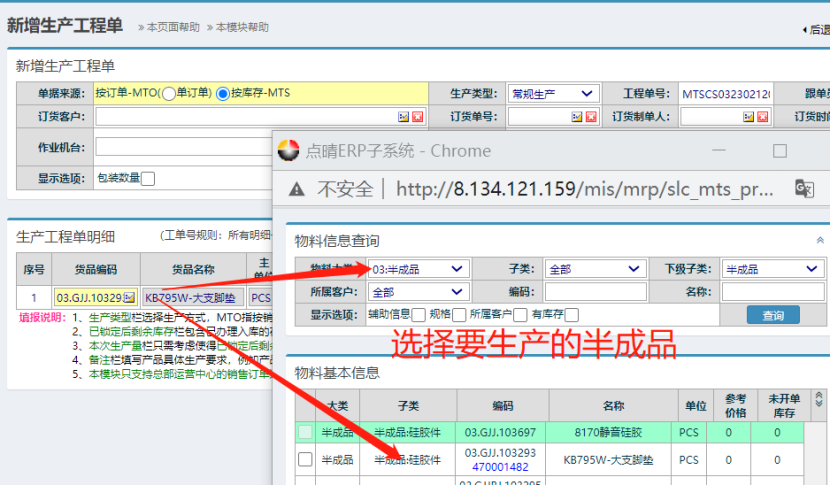Toggle the 辅助信息 checkbox
This screenshot has width=831, height=485.
[x=419, y=315]
